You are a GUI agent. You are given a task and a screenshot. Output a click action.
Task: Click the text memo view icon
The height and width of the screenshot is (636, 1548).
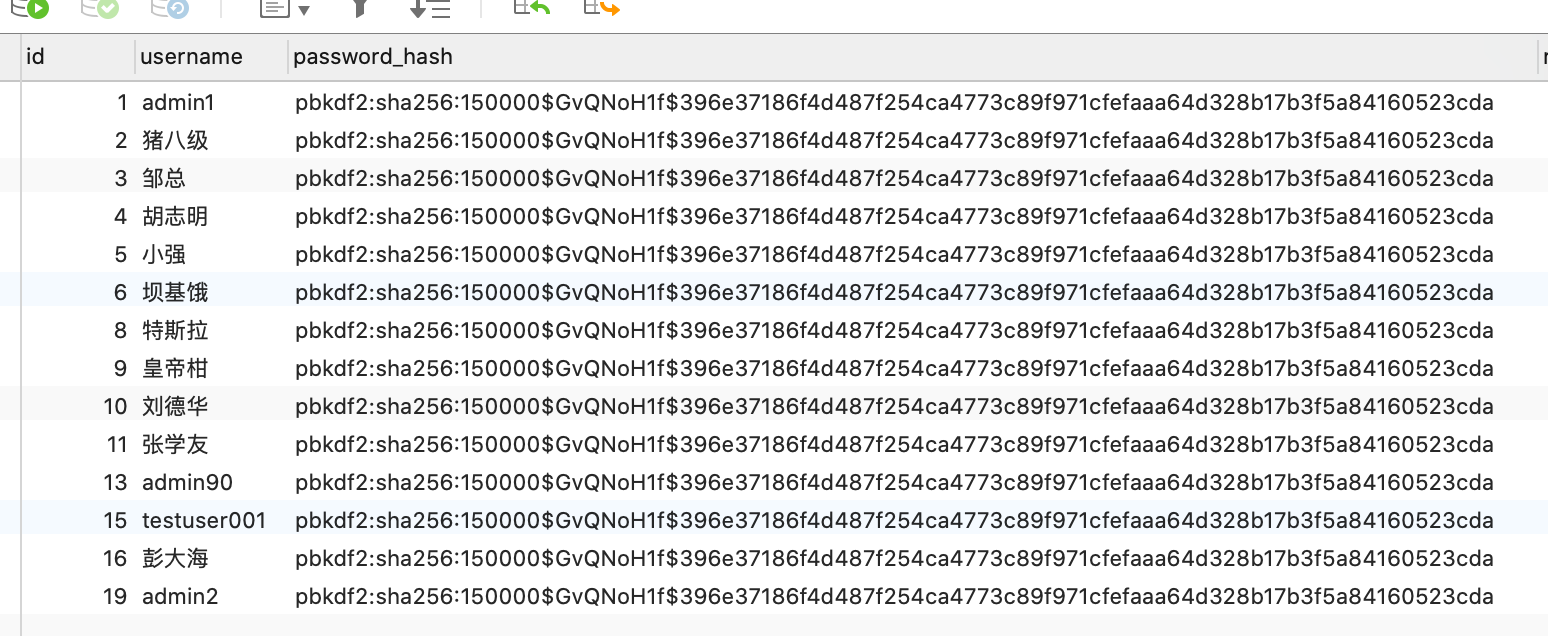(275, 9)
